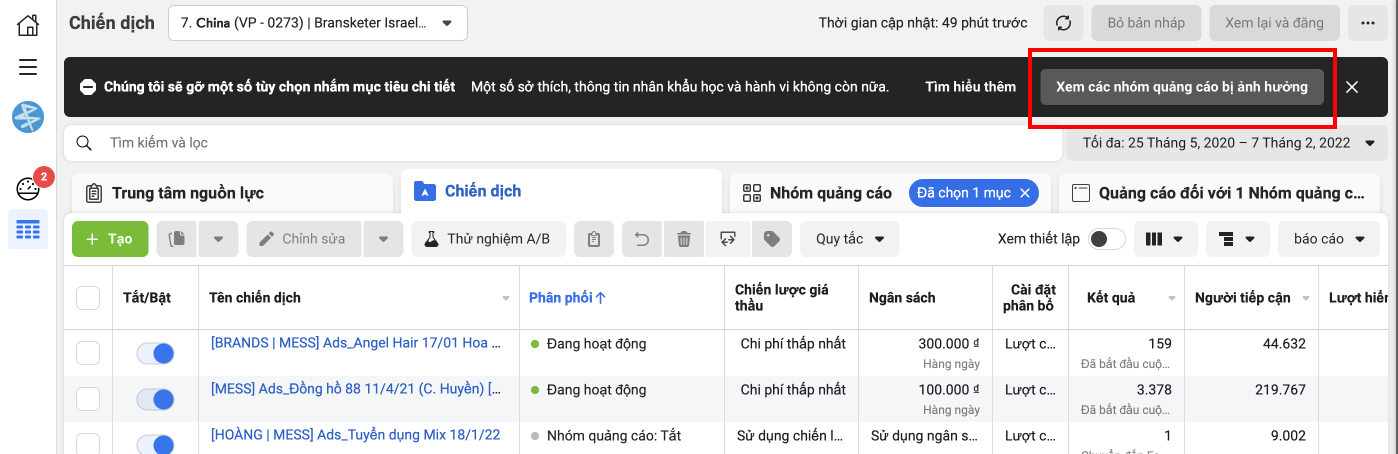Toggle off the BRANDS Angel Hair campaign

pos(155,353)
